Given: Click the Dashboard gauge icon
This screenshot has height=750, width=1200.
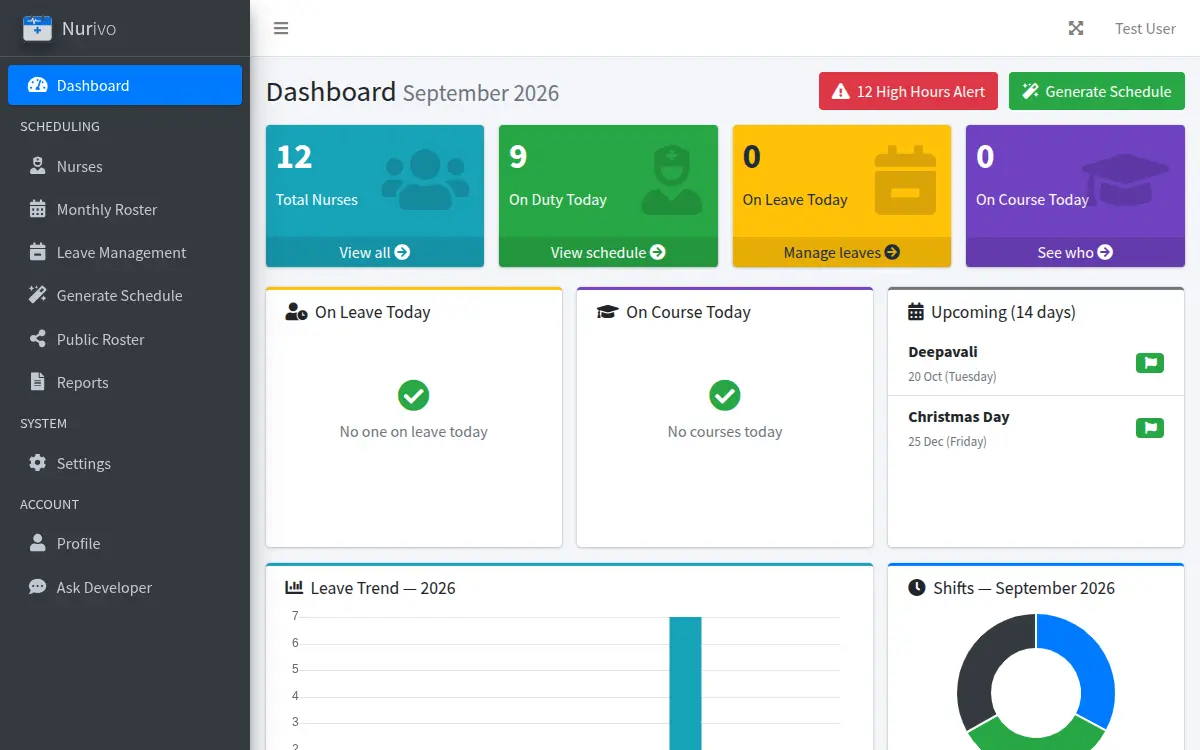Looking at the screenshot, I should (38, 85).
